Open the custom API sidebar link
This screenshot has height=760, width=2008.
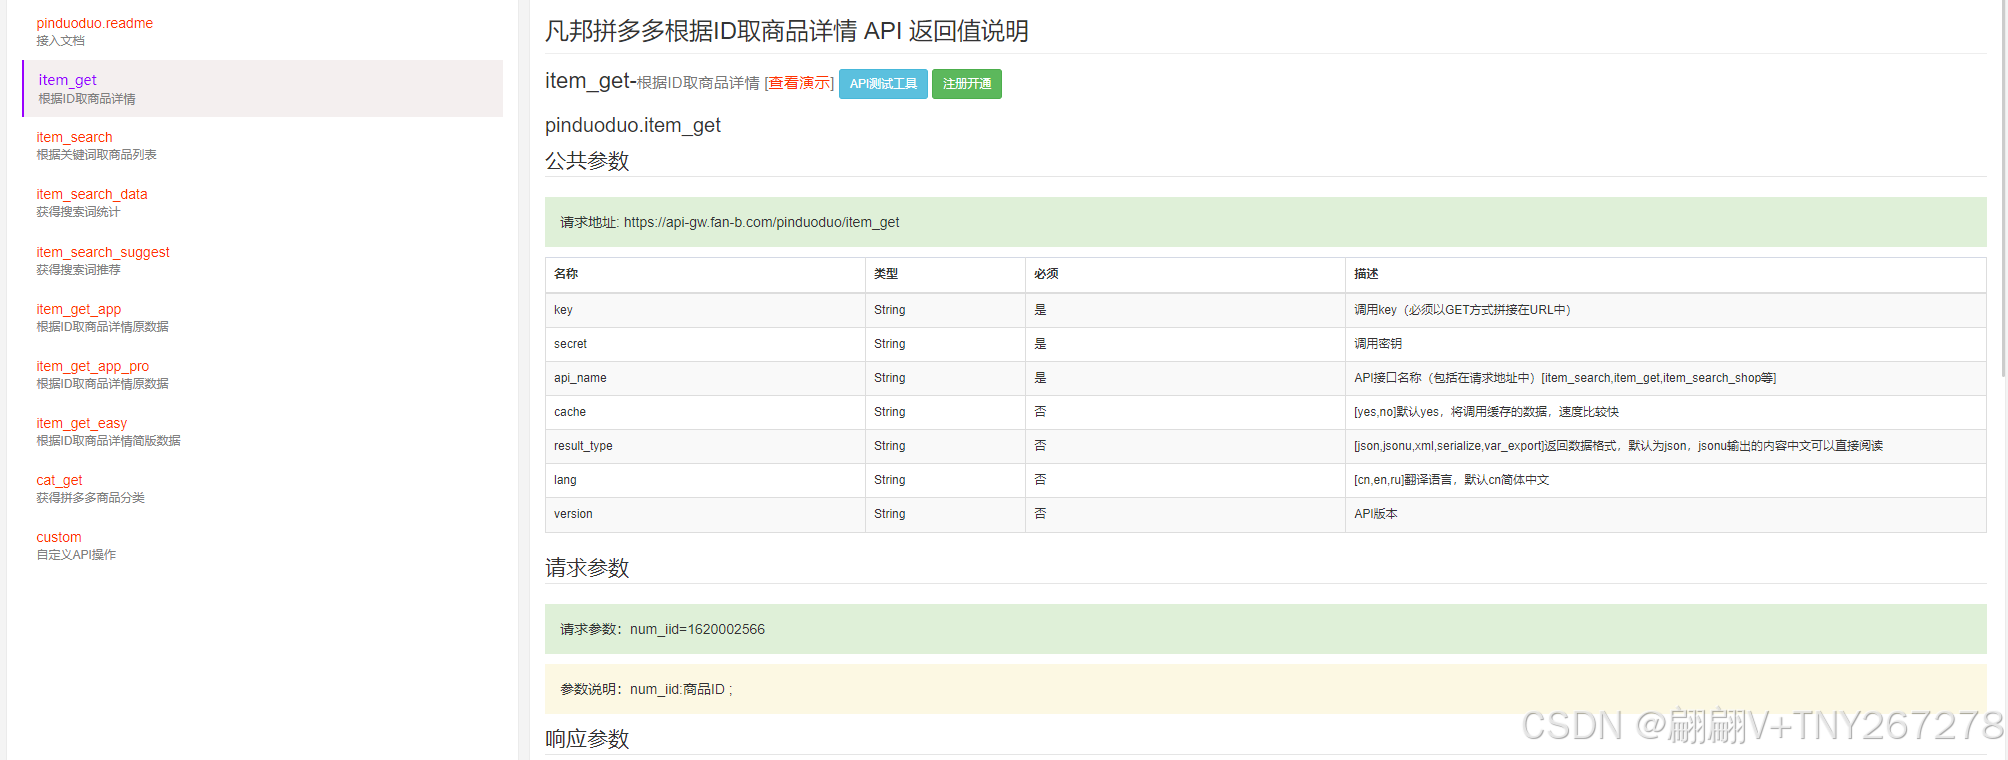(59, 537)
